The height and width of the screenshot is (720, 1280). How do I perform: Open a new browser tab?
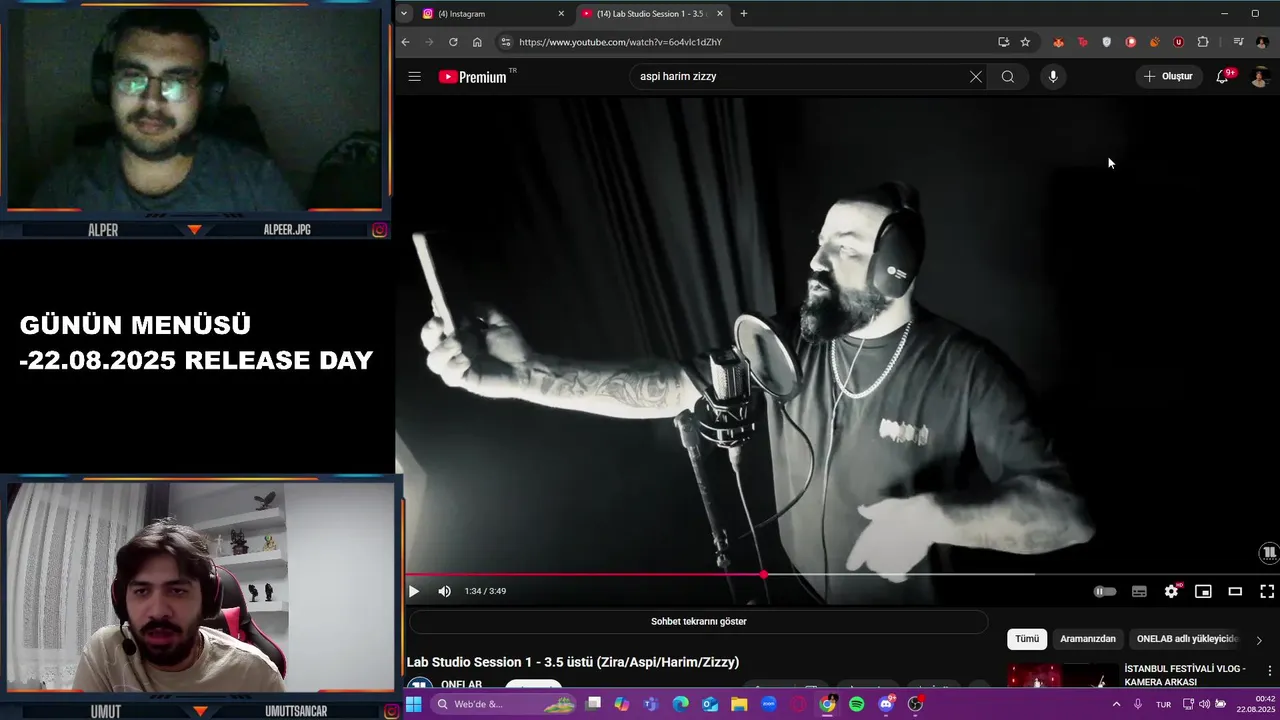pos(743,14)
